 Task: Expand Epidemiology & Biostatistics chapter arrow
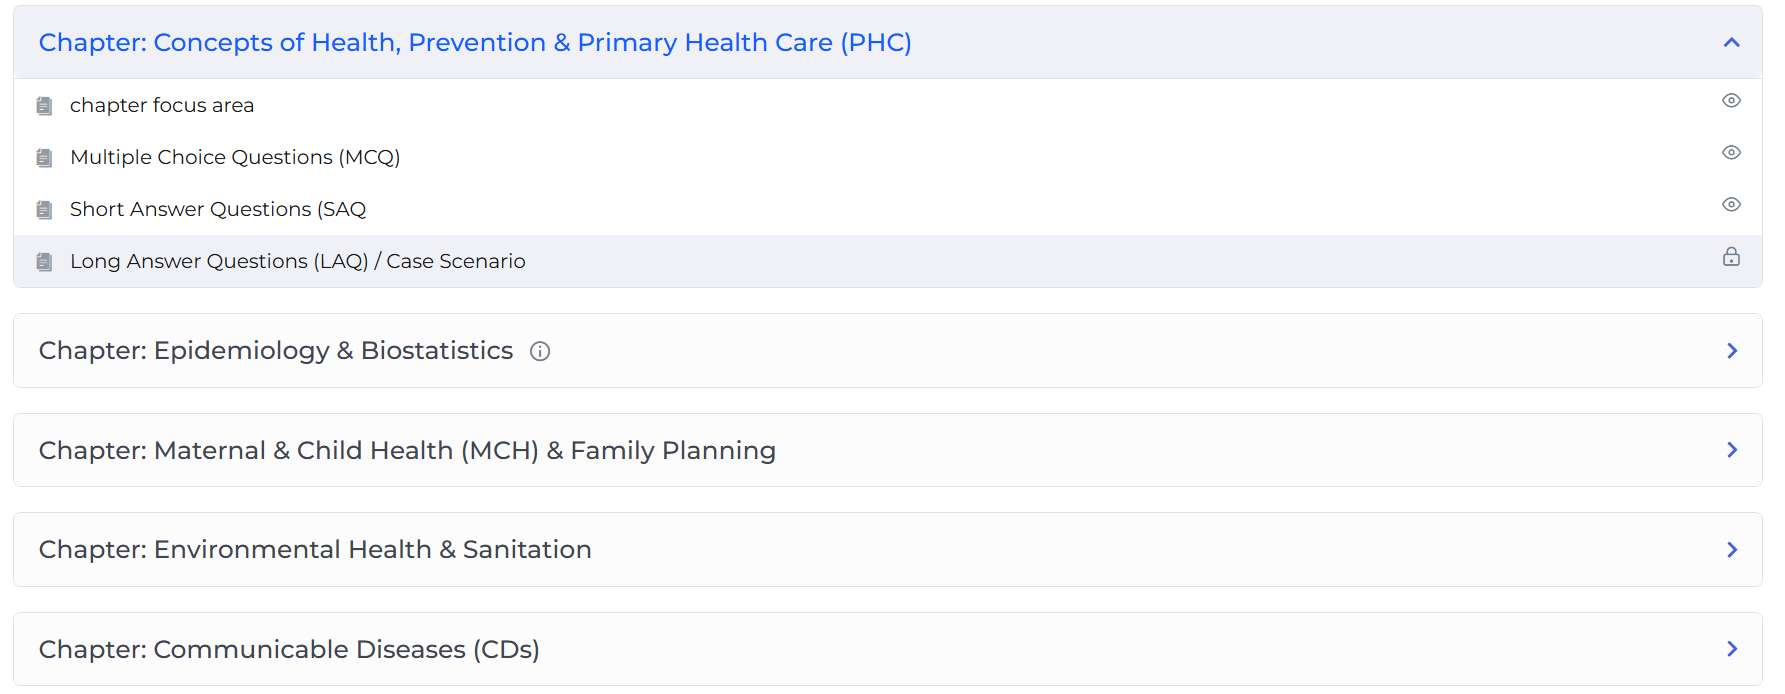pyautogui.click(x=1732, y=351)
